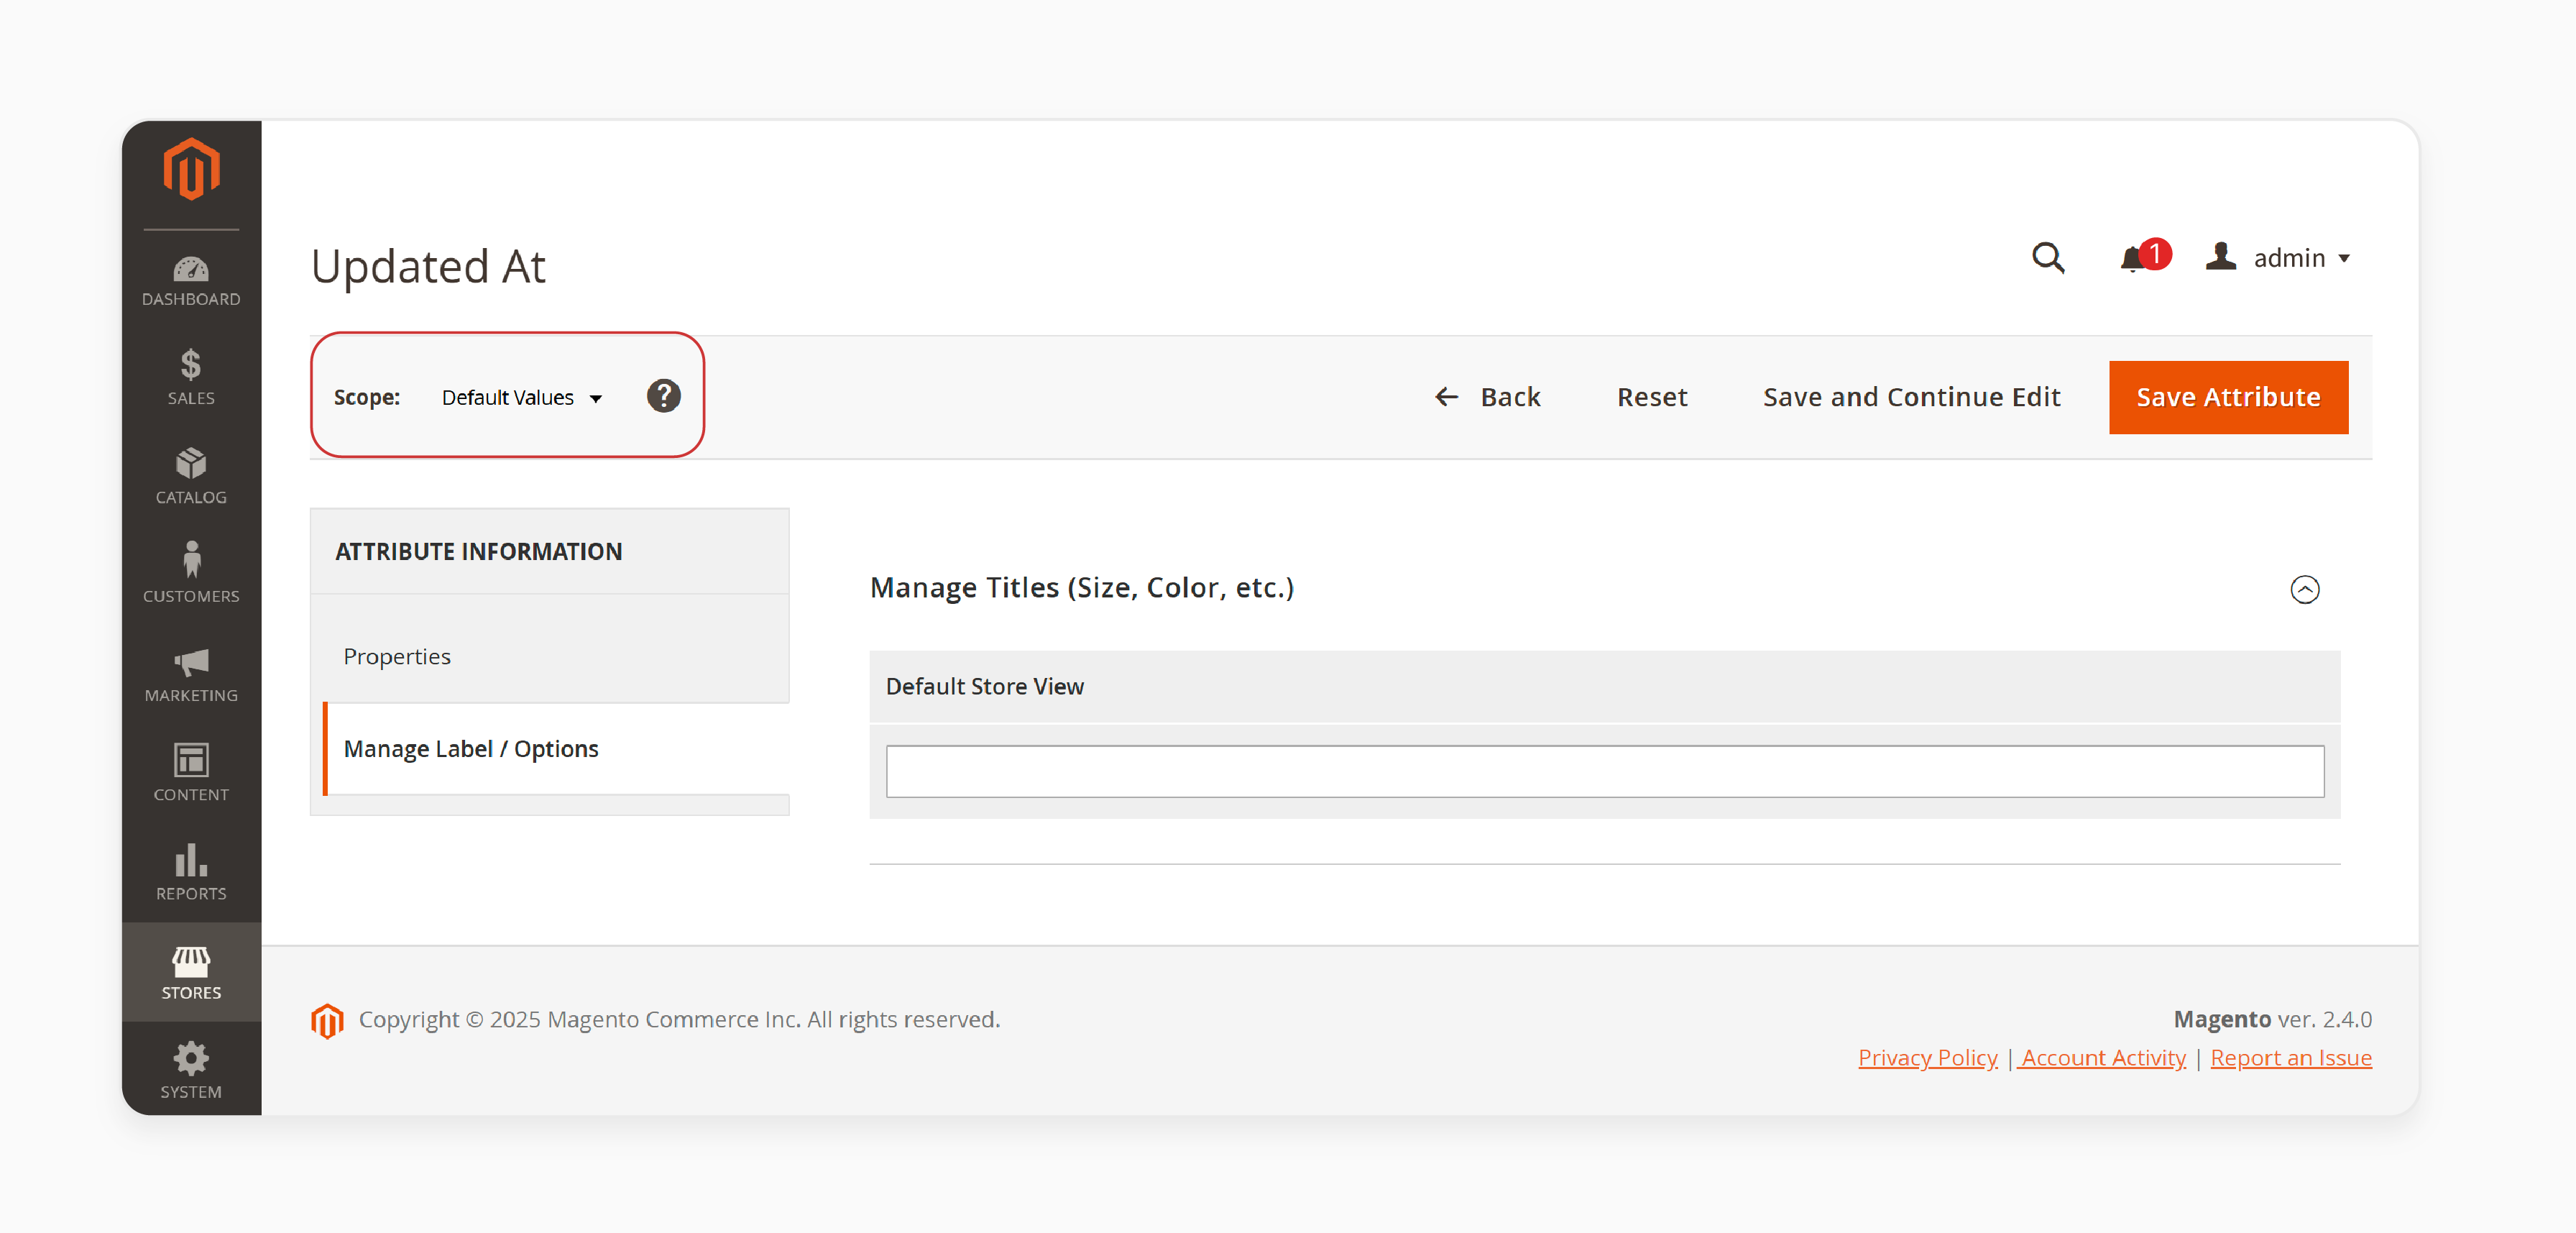Click the Default Store View title field

pos(1604,771)
